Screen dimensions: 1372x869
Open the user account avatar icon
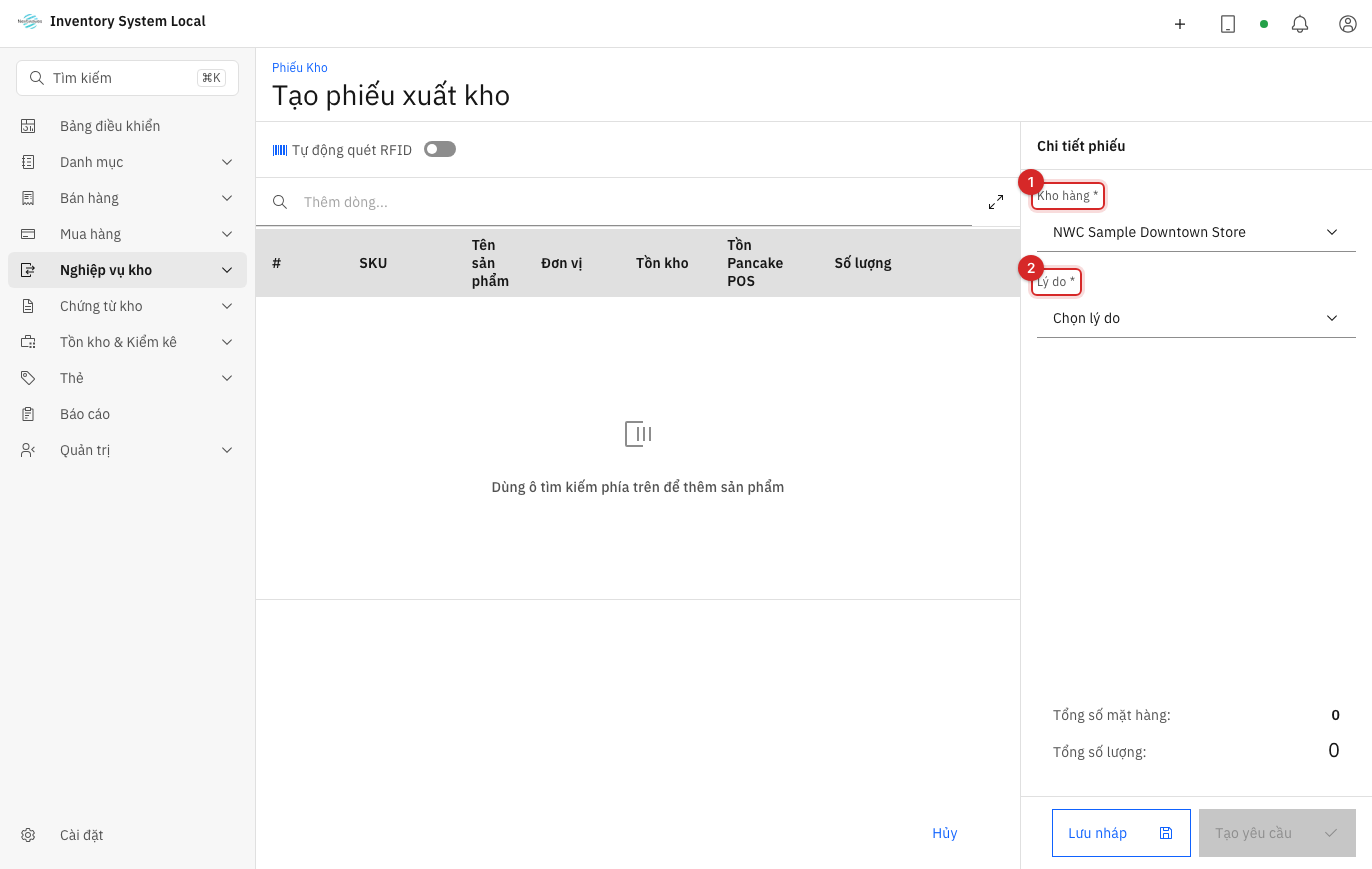click(x=1348, y=24)
